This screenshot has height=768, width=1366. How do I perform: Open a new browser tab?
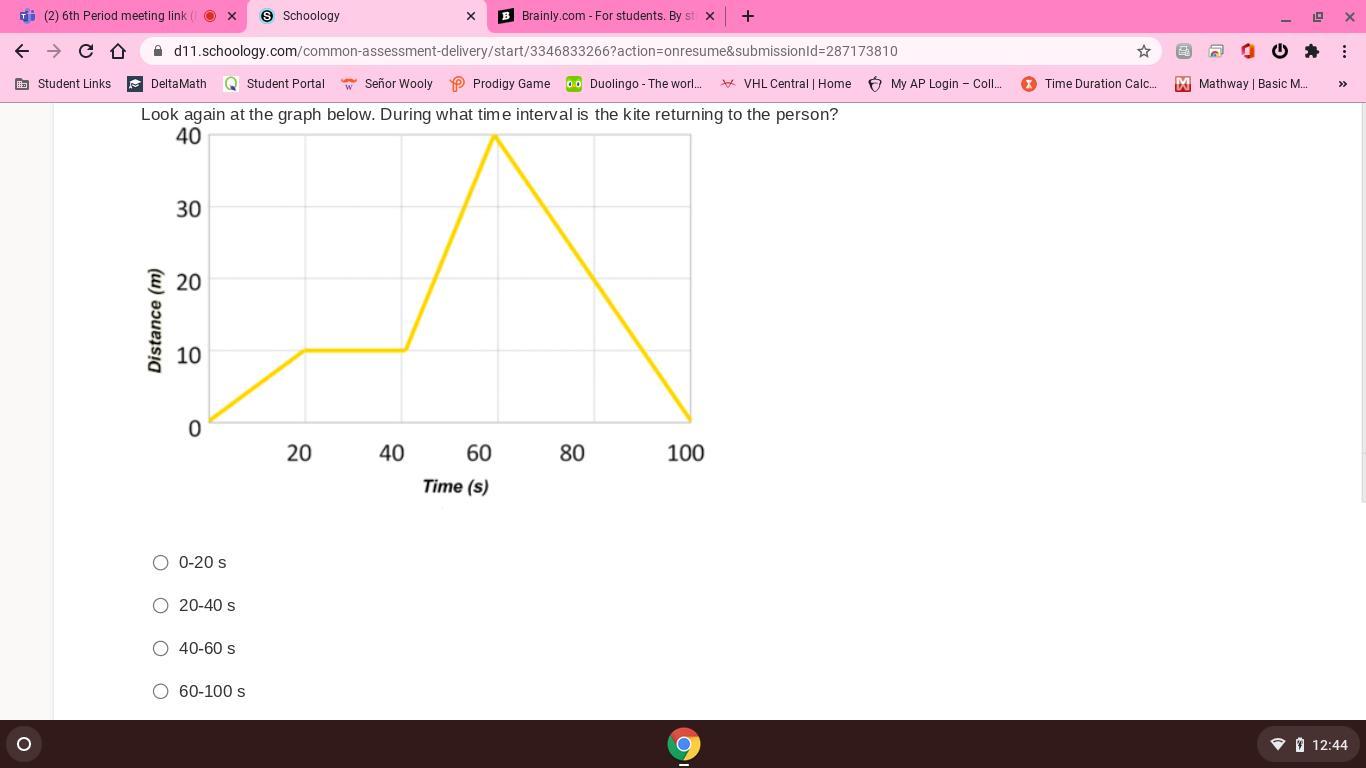point(748,16)
